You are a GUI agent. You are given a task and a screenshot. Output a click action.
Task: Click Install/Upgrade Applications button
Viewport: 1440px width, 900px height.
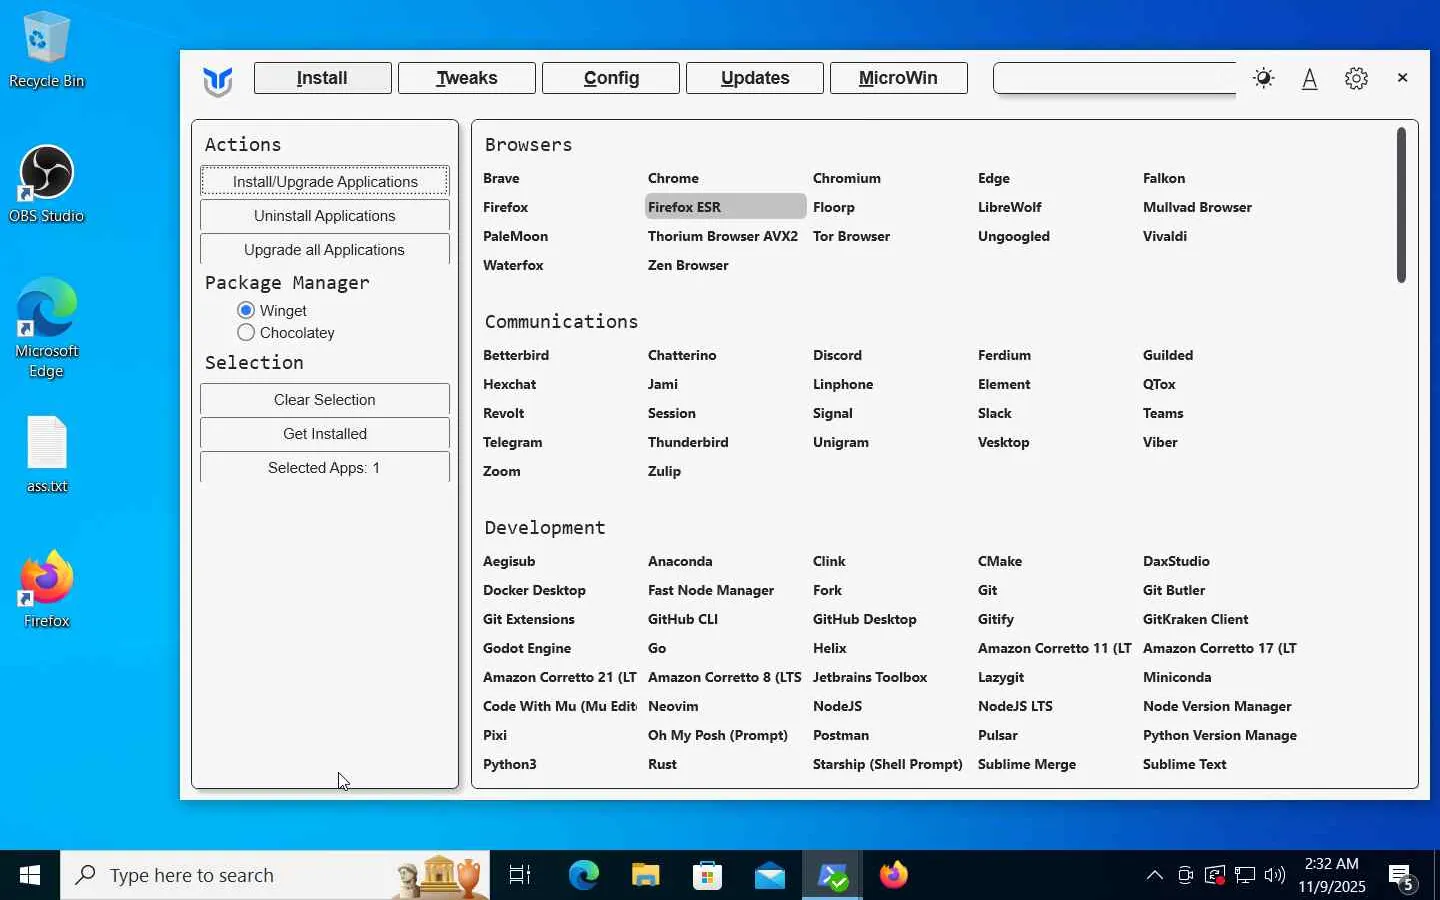point(325,181)
